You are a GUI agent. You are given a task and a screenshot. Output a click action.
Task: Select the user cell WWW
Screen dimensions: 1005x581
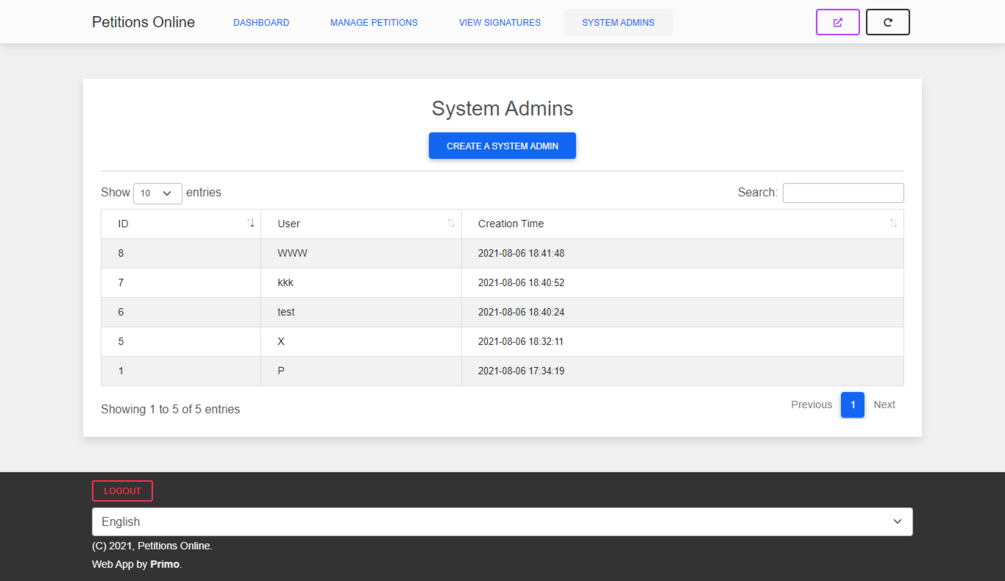pyautogui.click(x=361, y=253)
